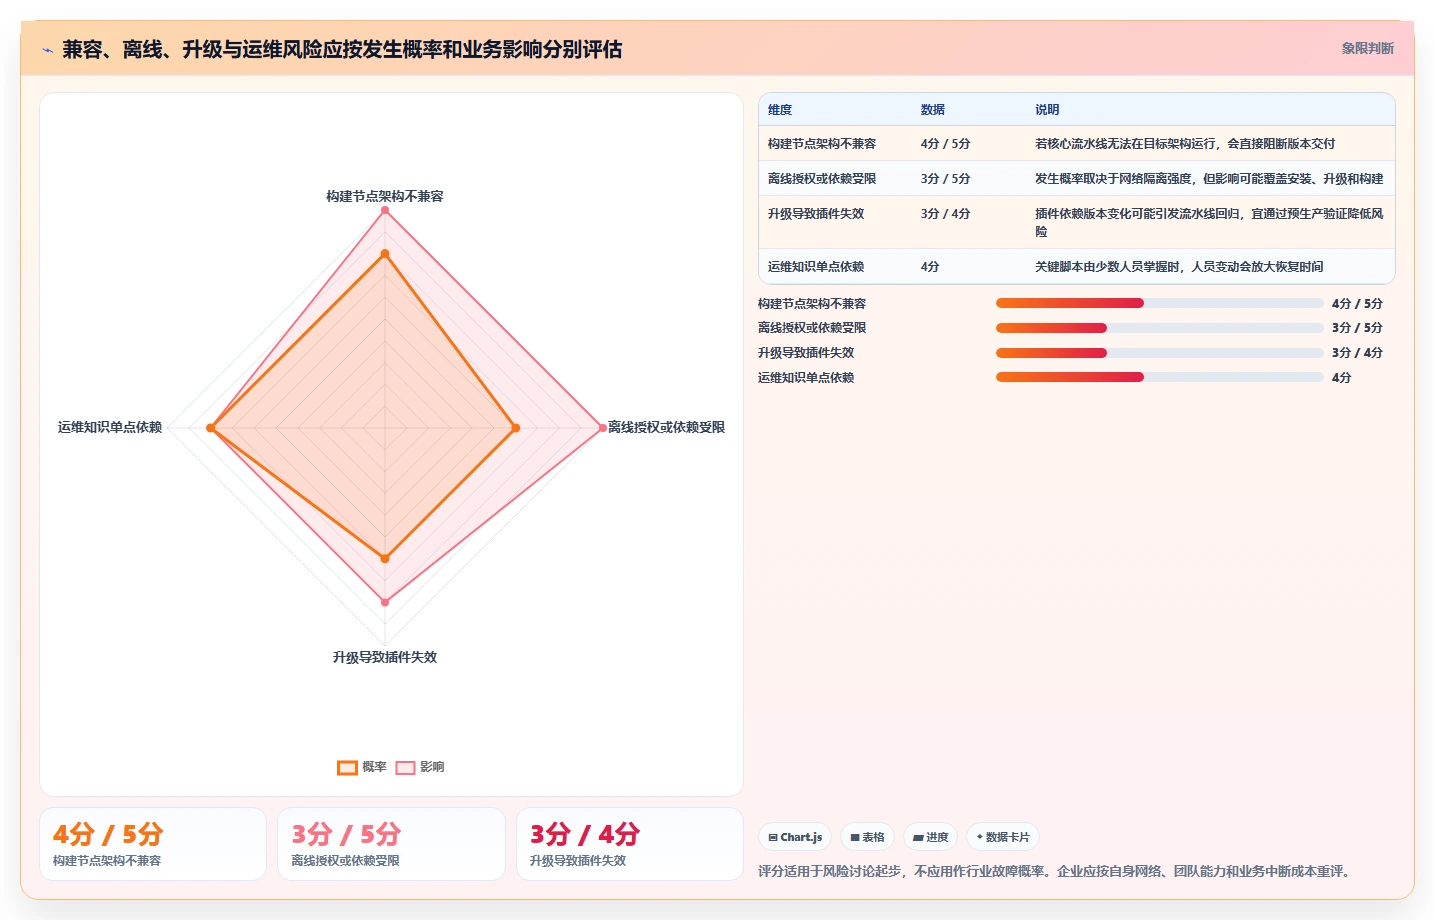The height and width of the screenshot is (920, 1435).
Task: Click the description starting 插件依赖版本变化
Action: click(1209, 222)
